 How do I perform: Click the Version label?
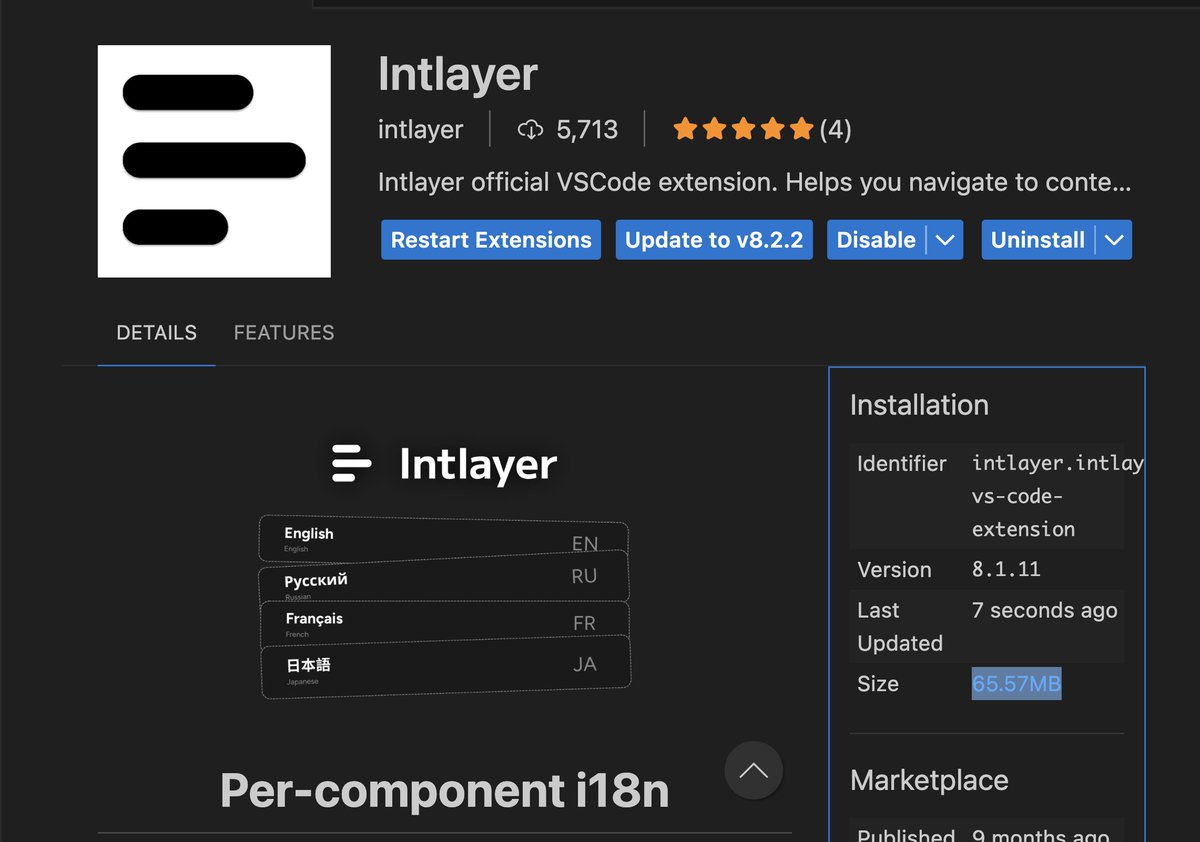click(x=894, y=569)
